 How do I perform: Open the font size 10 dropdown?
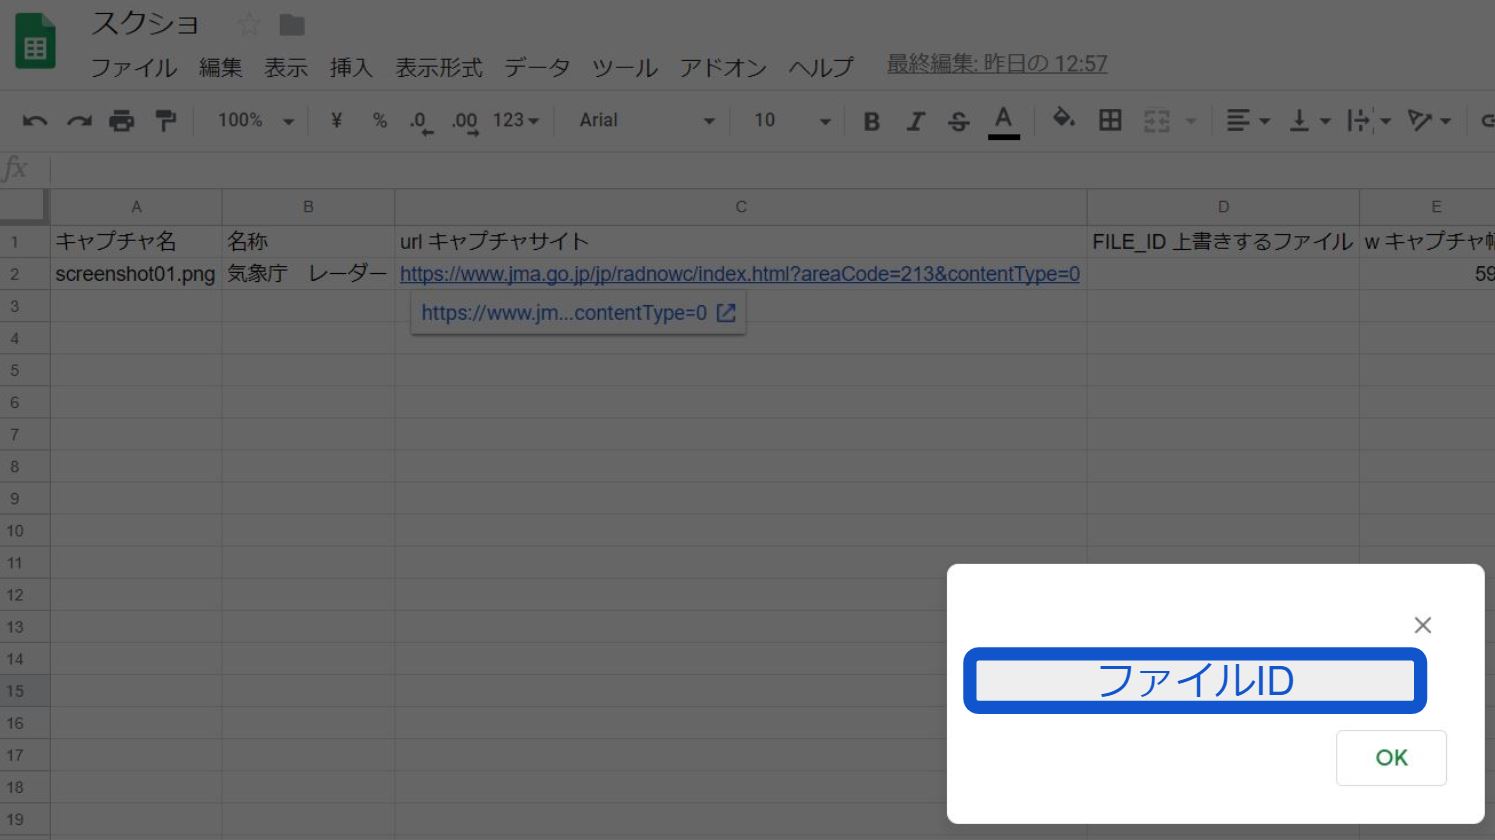(x=792, y=121)
